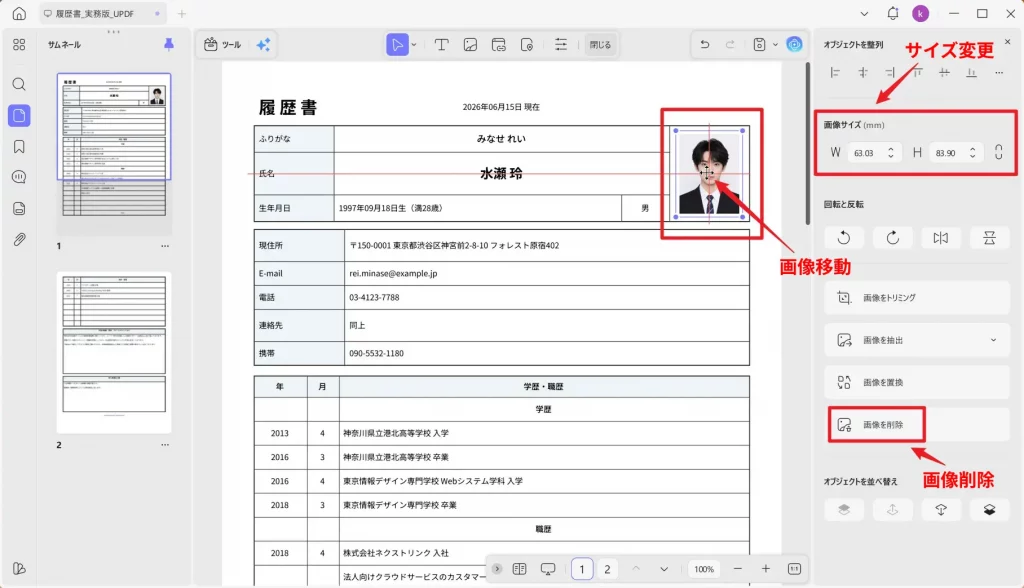Close the properties panel with X
The height and width of the screenshot is (588, 1024).
tap(1007, 42)
